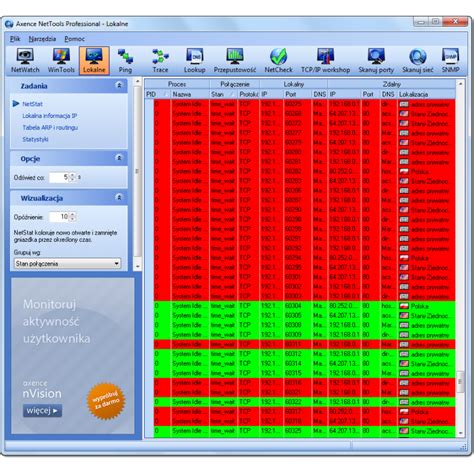
Task: Collapse the Opcje panel
Action: pos(119,158)
